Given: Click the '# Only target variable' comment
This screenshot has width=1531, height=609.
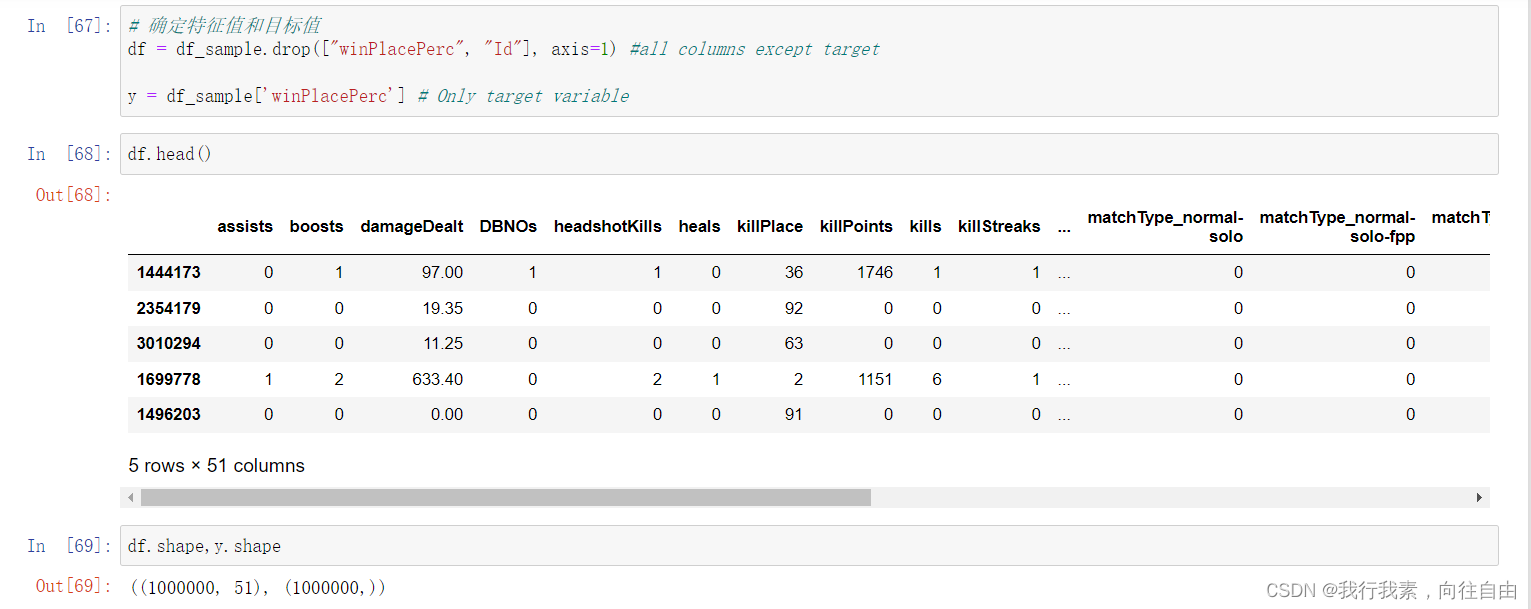Looking at the screenshot, I should pyautogui.click(x=523, y=96).
